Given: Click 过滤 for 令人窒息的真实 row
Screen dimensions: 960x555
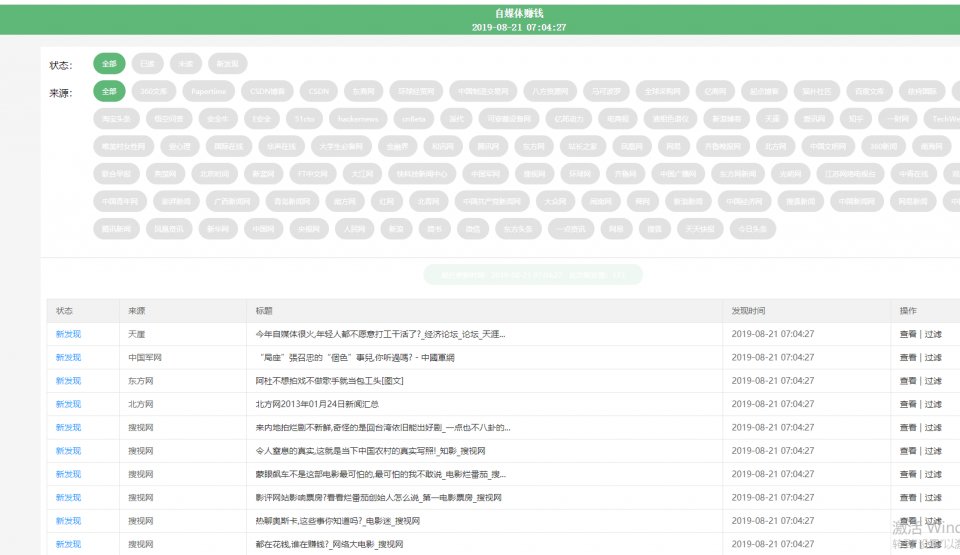Looking at the screenshot, I should tap(933, 451).
